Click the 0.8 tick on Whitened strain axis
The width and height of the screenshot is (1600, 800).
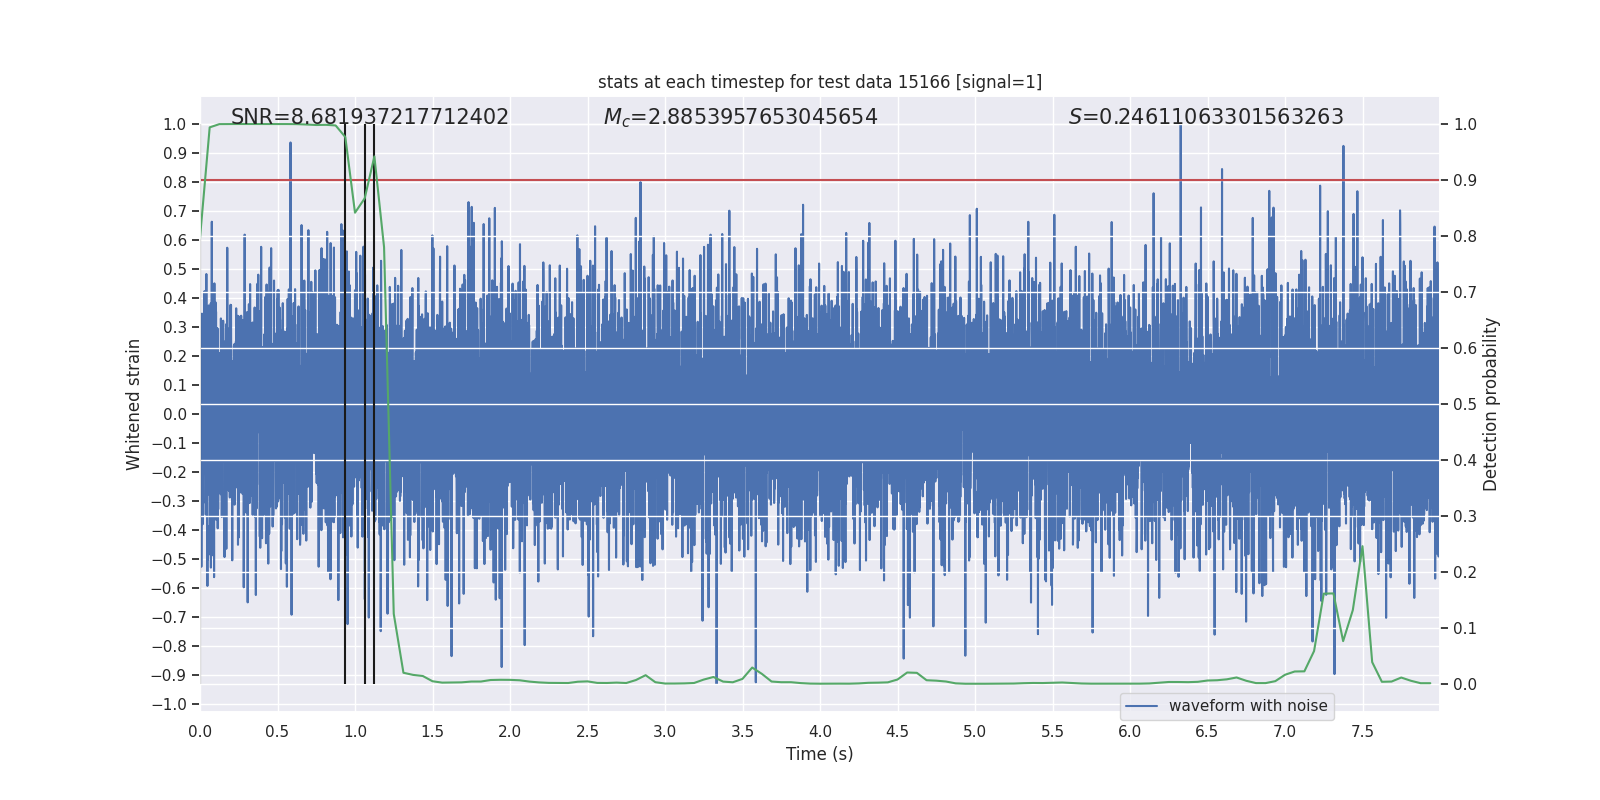175,182
